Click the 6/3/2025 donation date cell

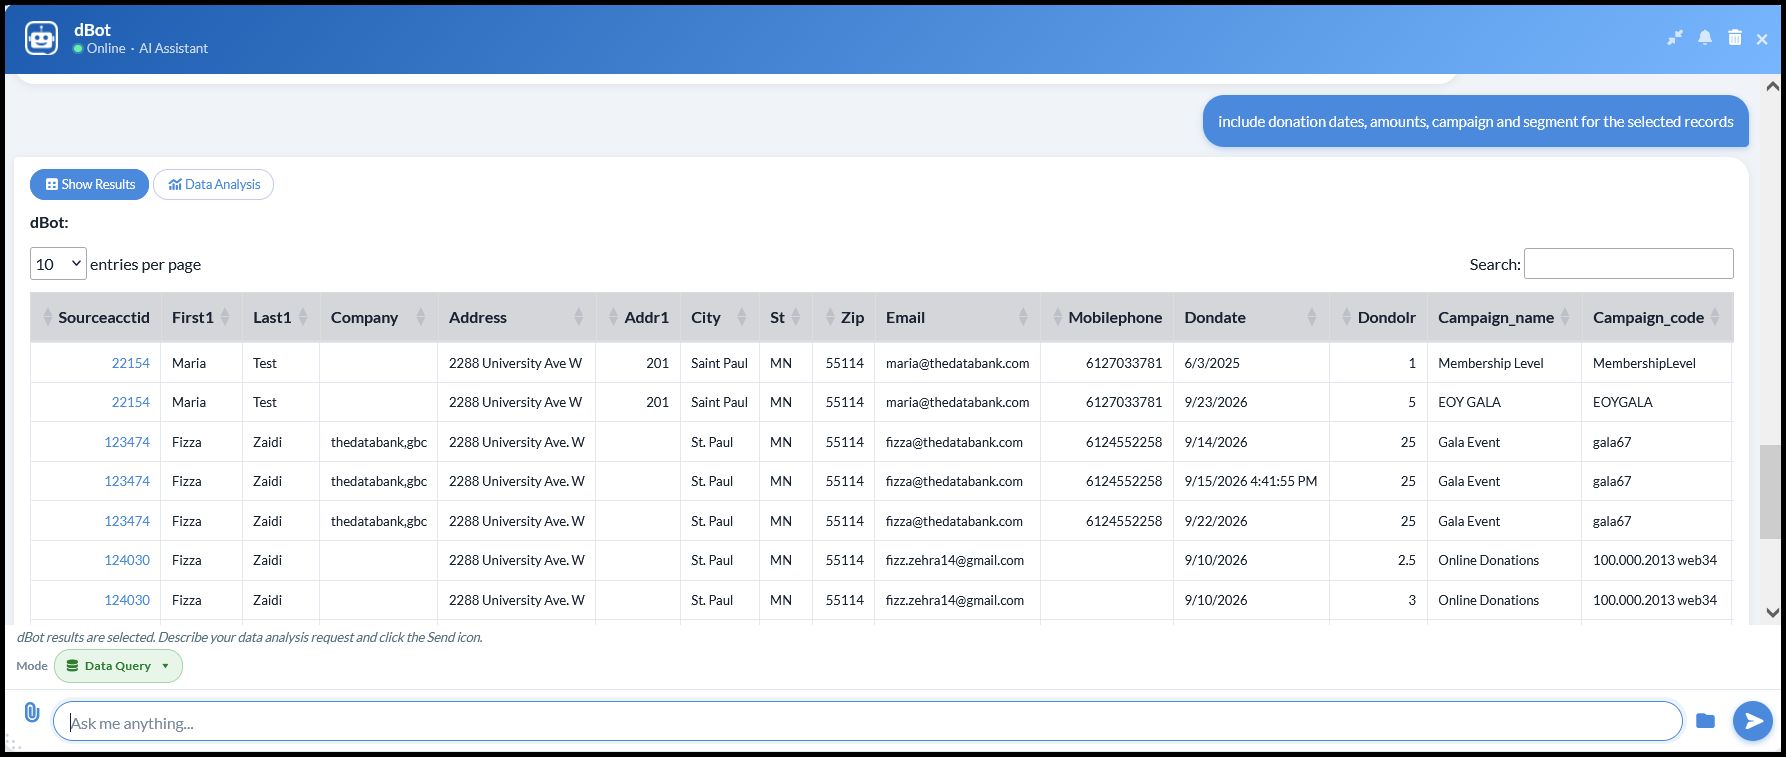click(x=1251, y=363)
